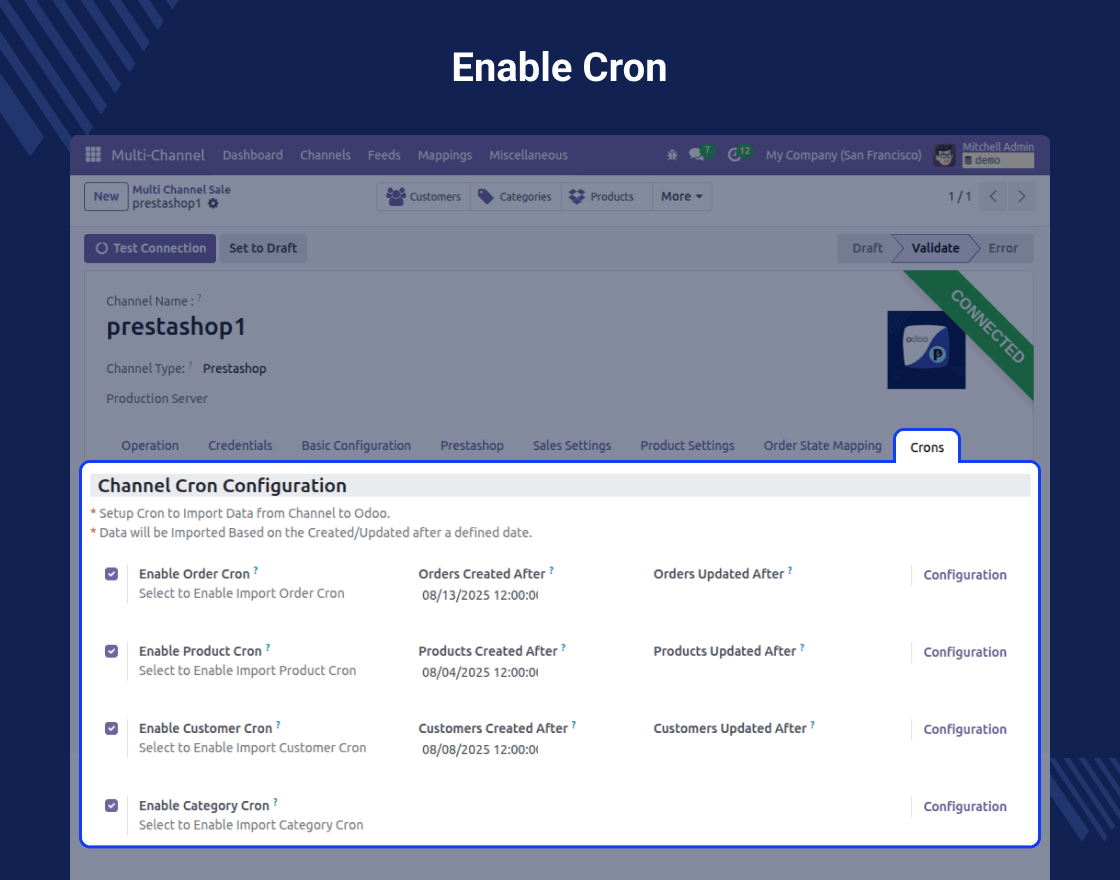Image resolution: width=1120 pixels, height=880 pixels.
Task: Toggle Enable Category Cron checkbox
Action: [x=111, y=805]
